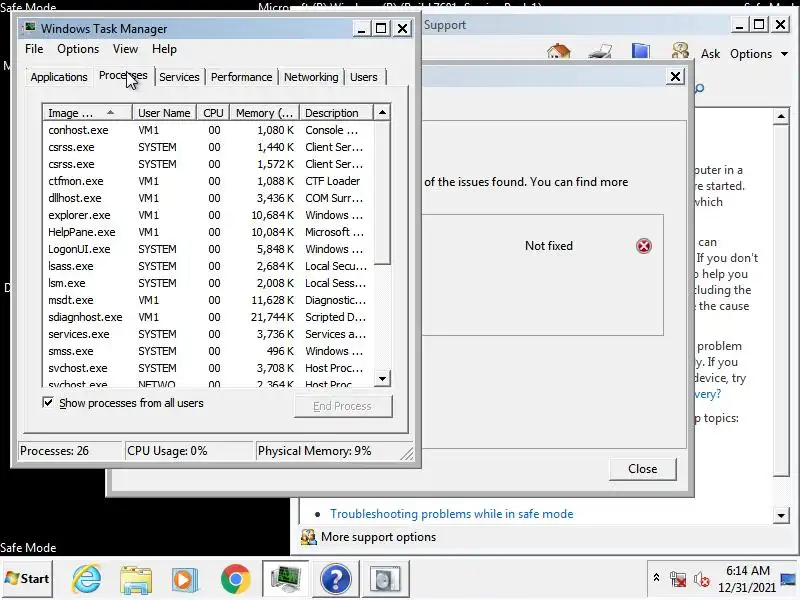Viewport: 800px width, 600px height.
Task: Select the HelpPane.exe process row
Action: coord(209,232)
